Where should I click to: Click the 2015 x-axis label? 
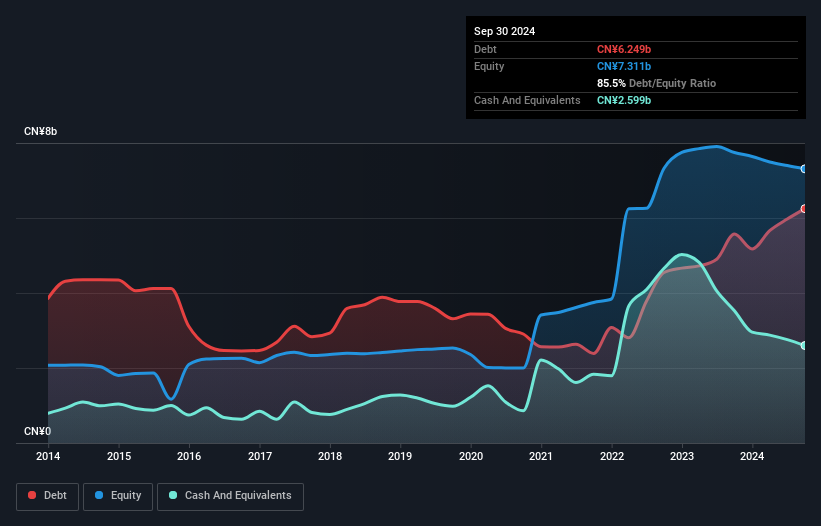[119, 456]
